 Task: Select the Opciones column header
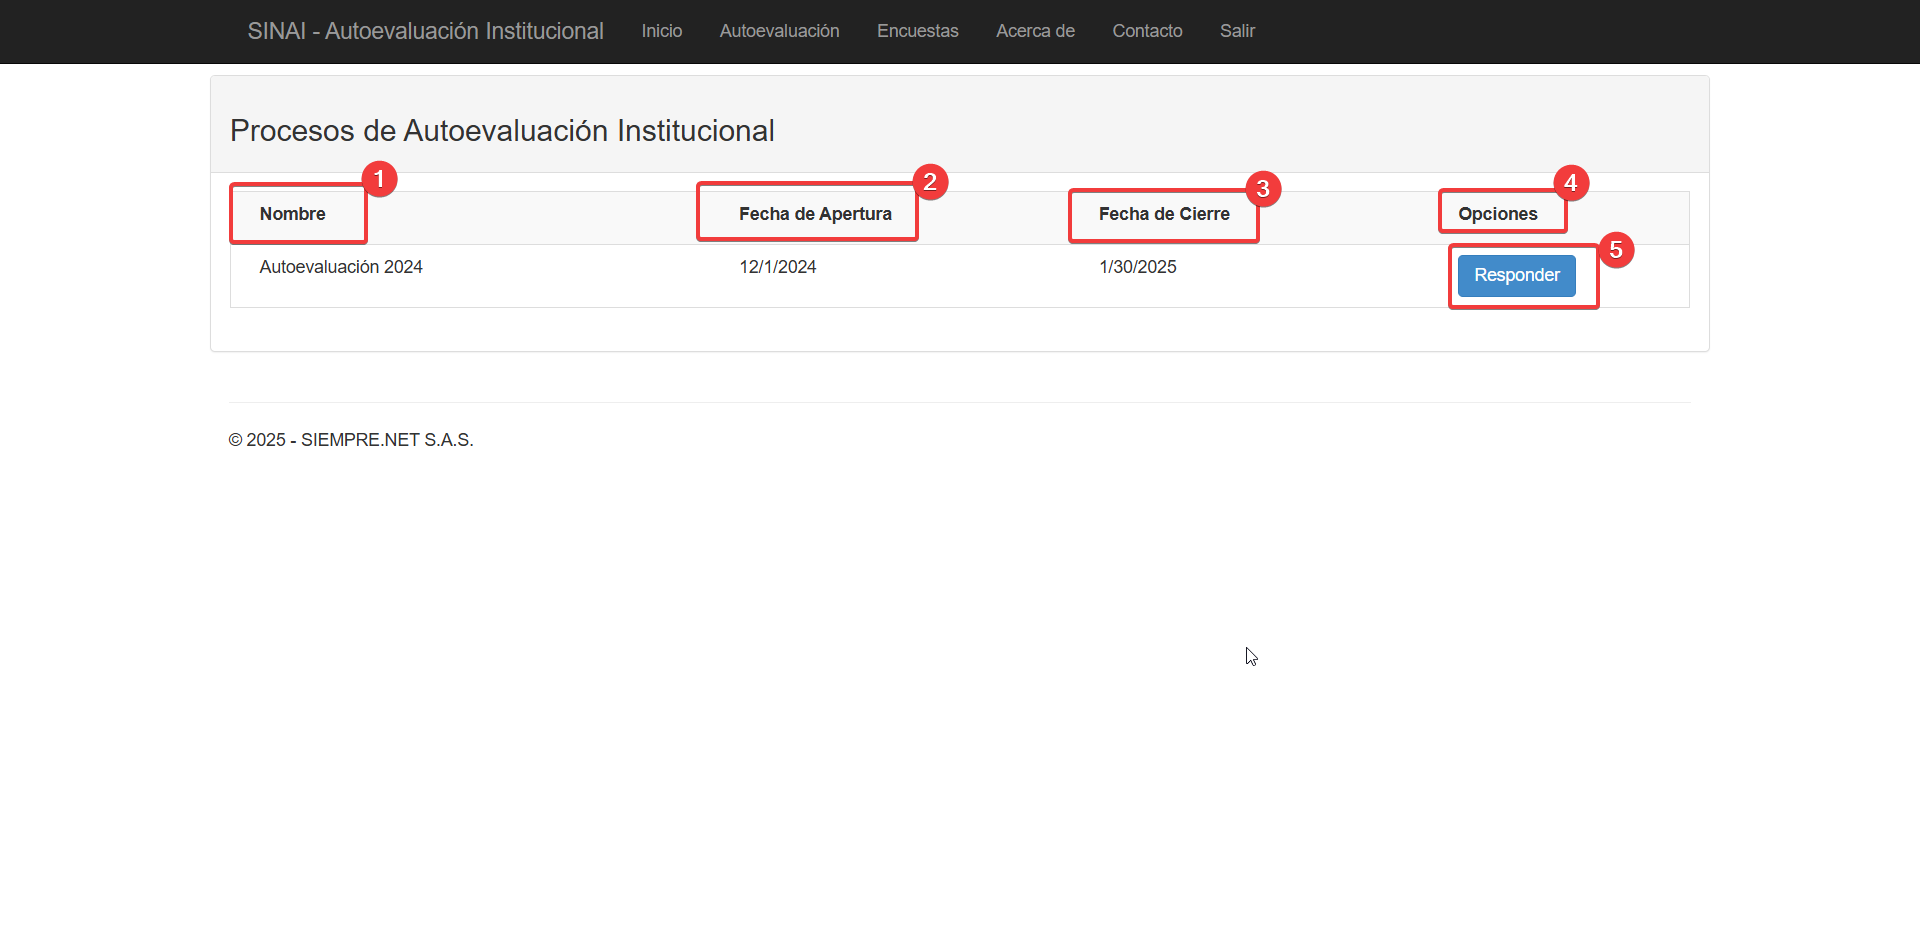coord(1498,214)
